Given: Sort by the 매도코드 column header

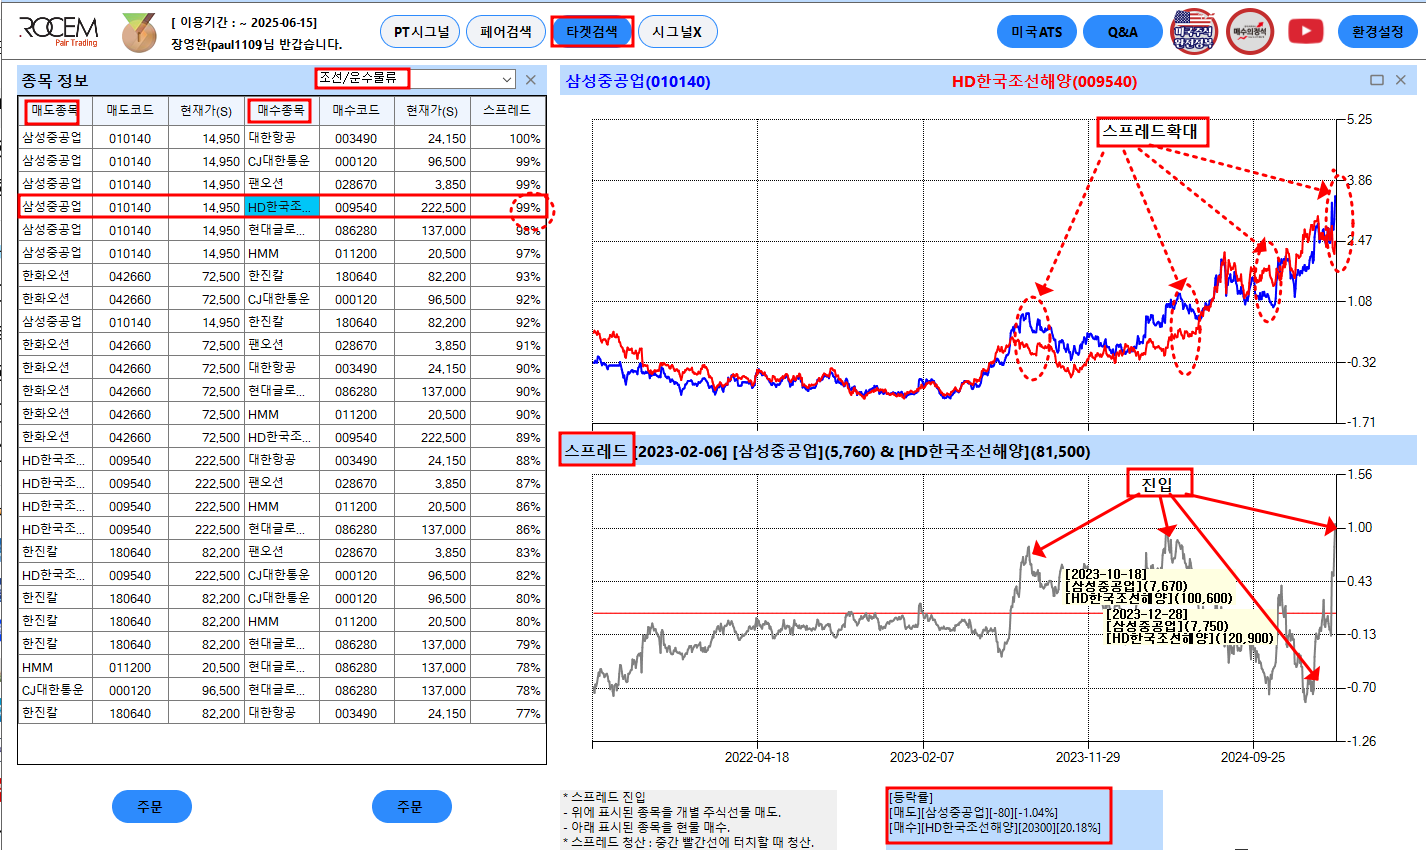Looking at the screenshot, I should click(x=130, y=111).
